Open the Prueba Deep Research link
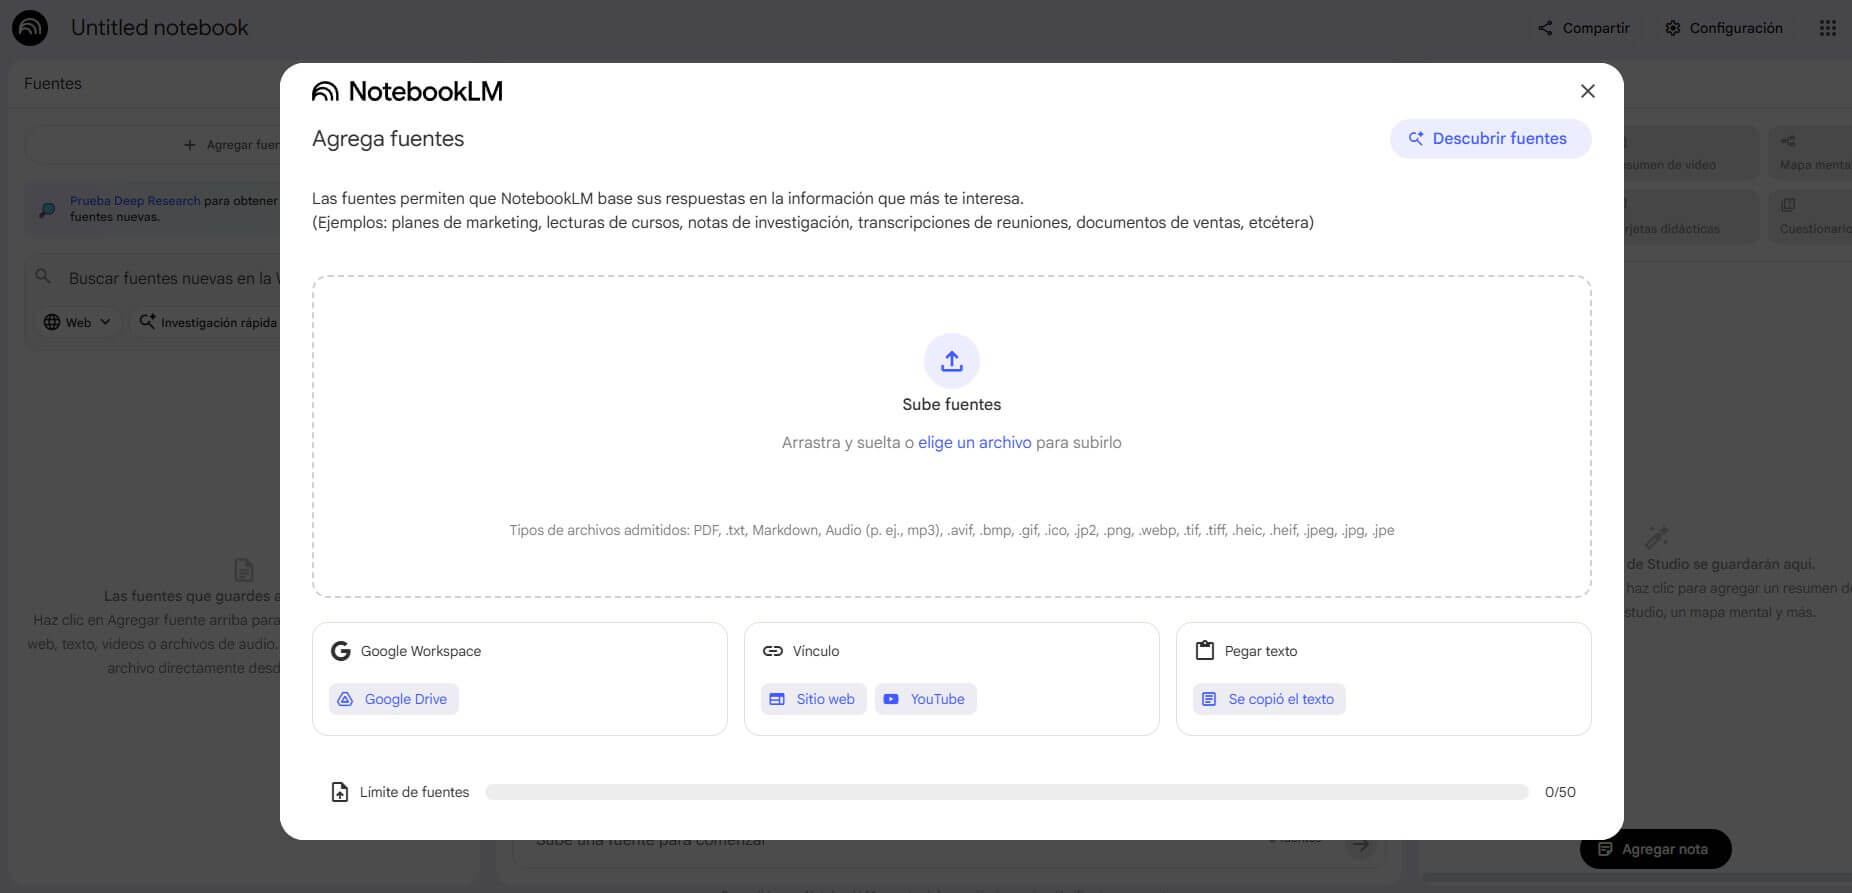 pyautogui.click(x=135, y=201)
